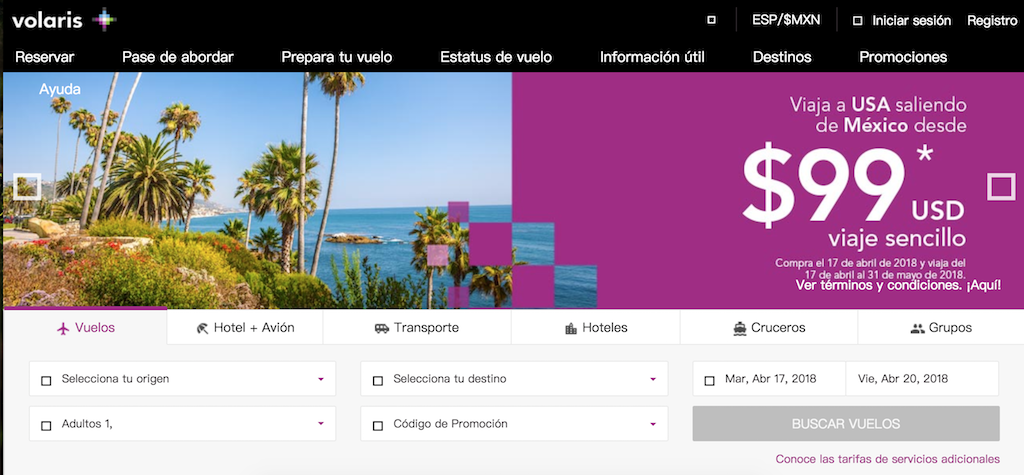Viewport: 1024px width, 475px height.
Task: Go to the next banner slide
Action: coord(1000,187)
